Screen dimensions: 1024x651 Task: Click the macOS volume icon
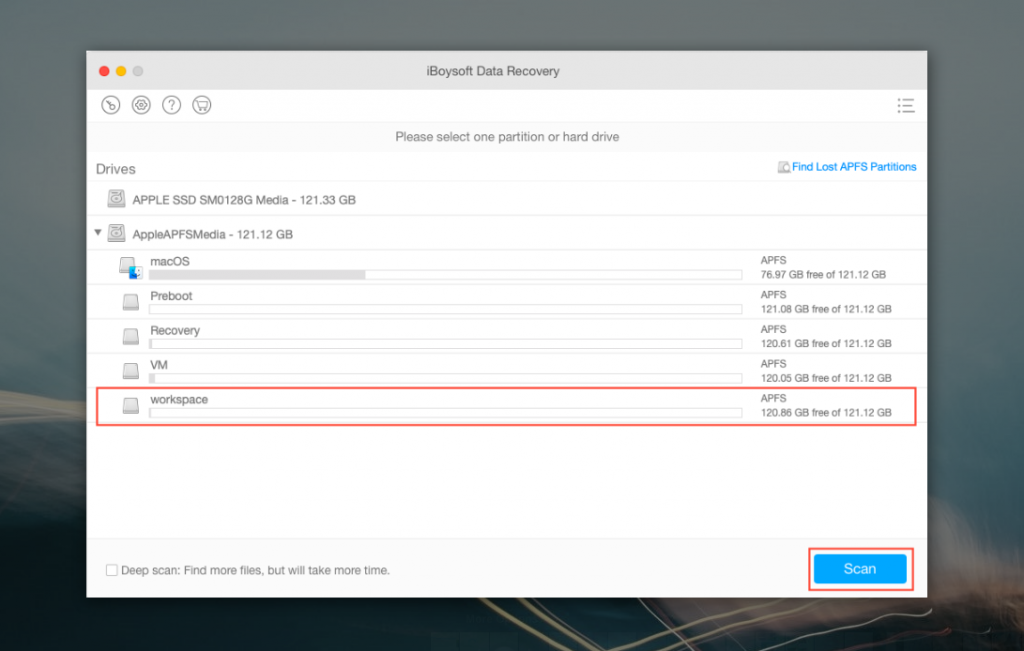coord(131,268)
